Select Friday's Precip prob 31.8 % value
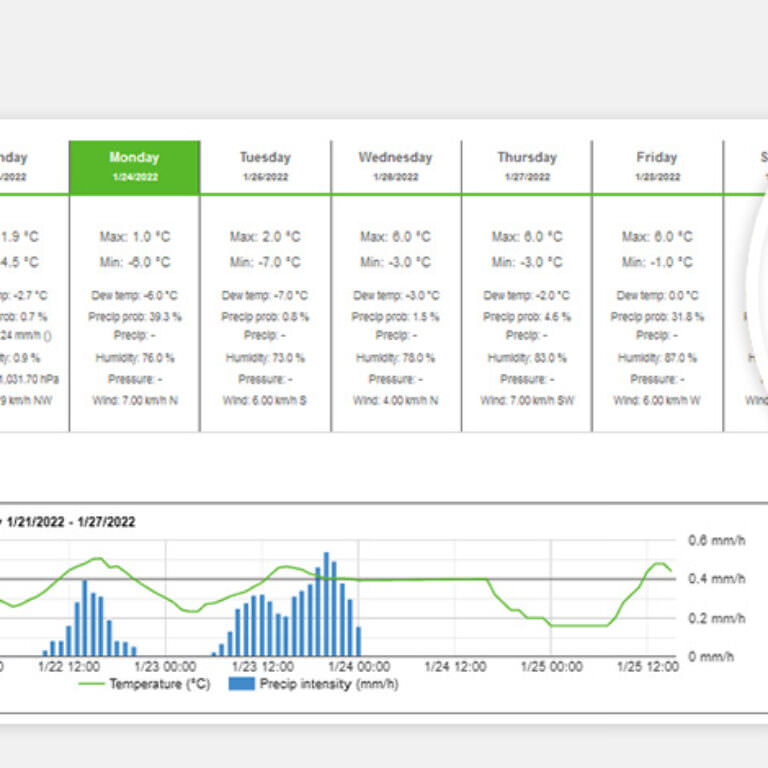Viewport: 768px width, 768px height. [x=657, y=317]
